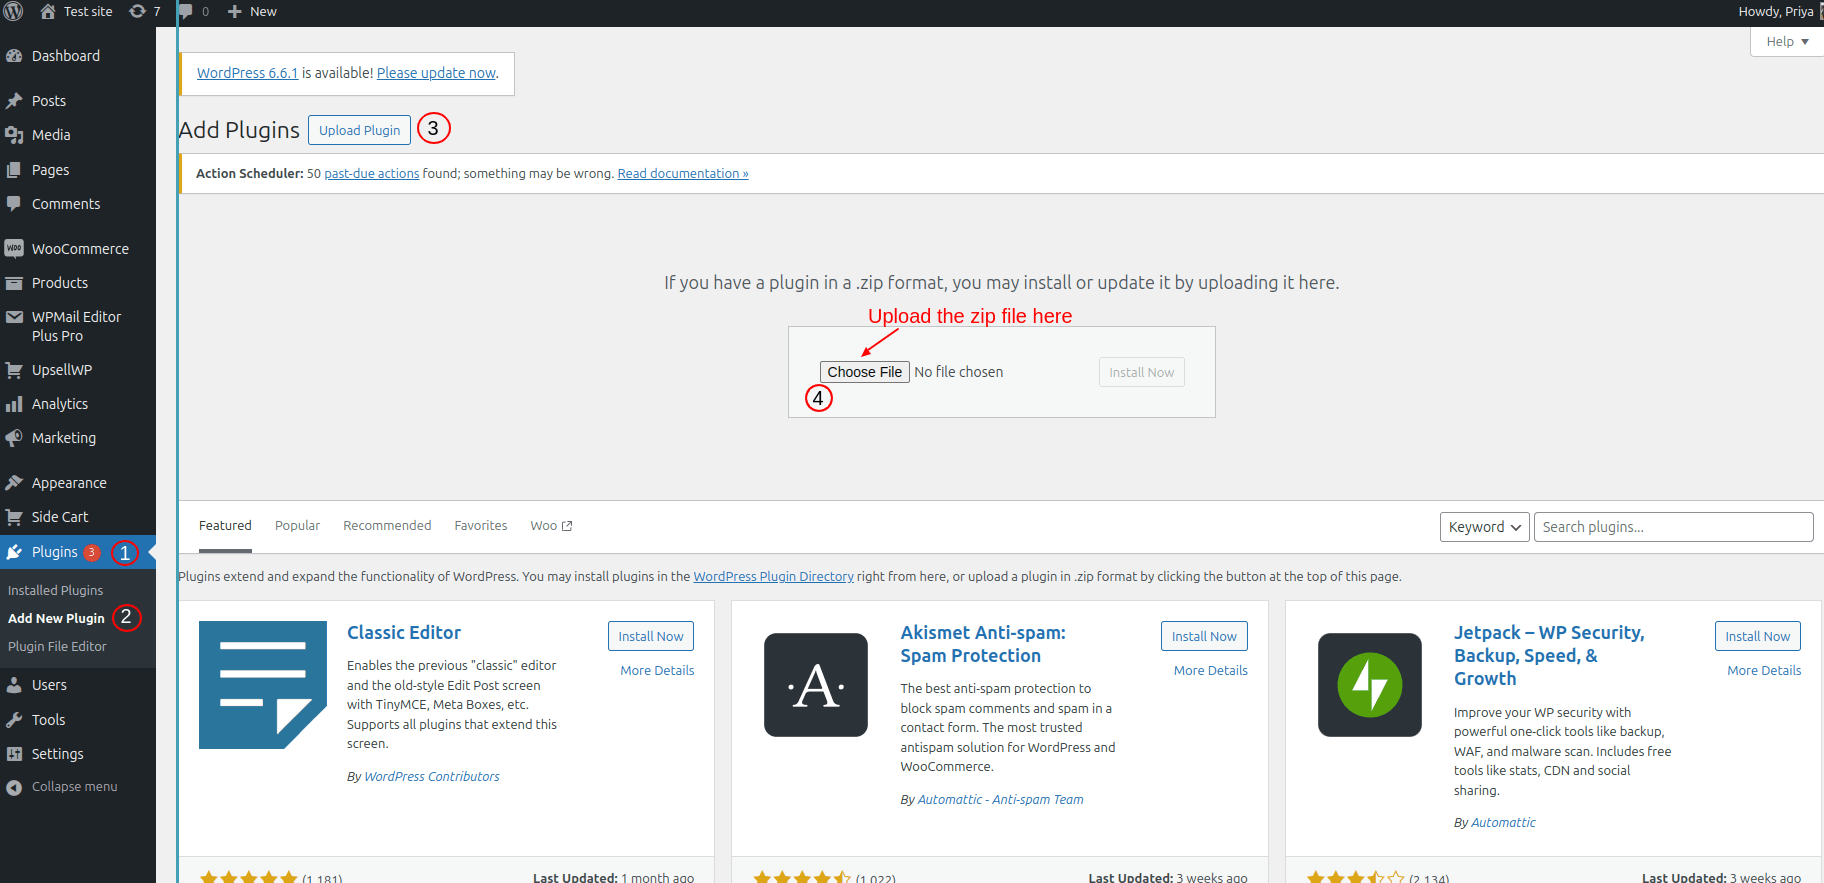Click the Jetpack plugin icon
The width and height of the screenshot is (1824, 883).
point(1369,685)
